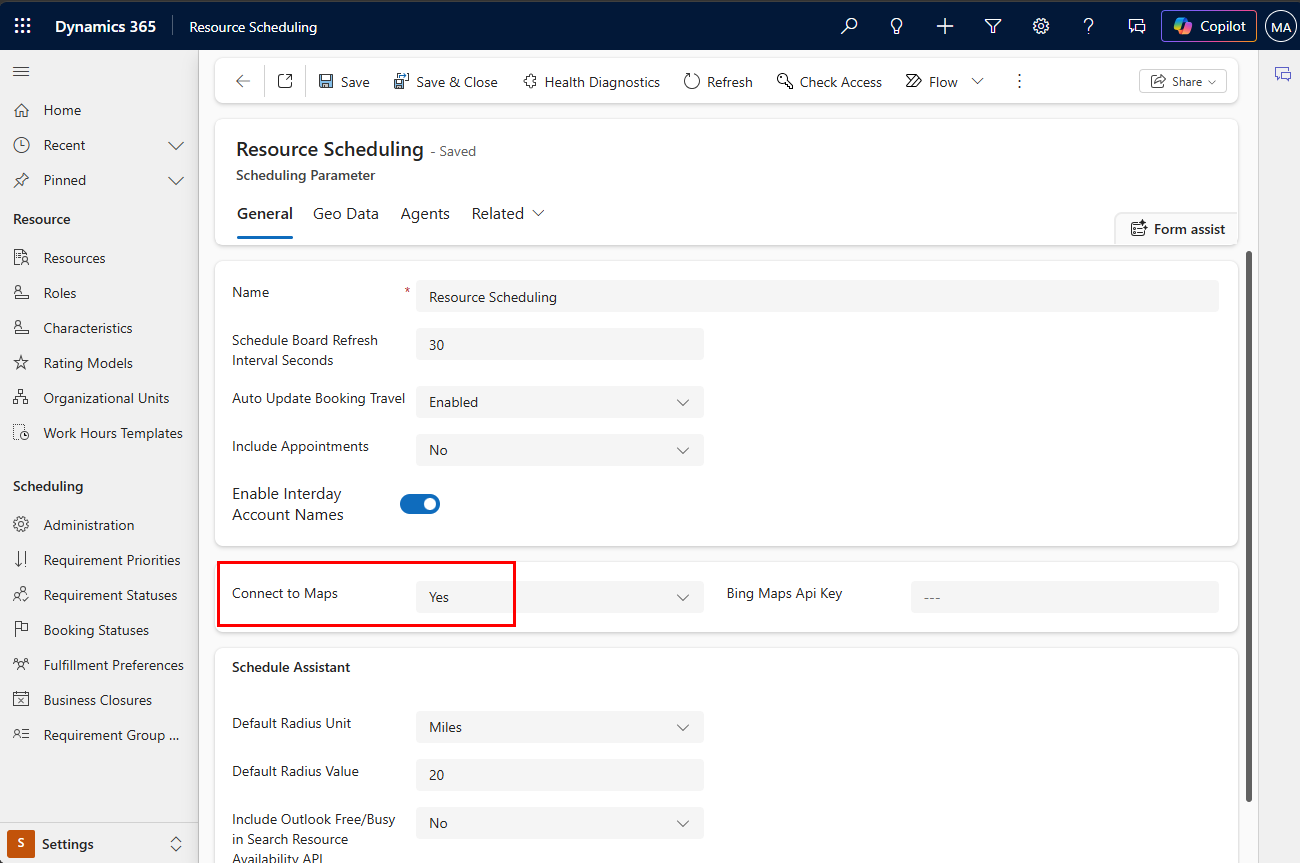Click Save & Close
The width and height of the screenshot is (1300, 863).
(445, 82)
